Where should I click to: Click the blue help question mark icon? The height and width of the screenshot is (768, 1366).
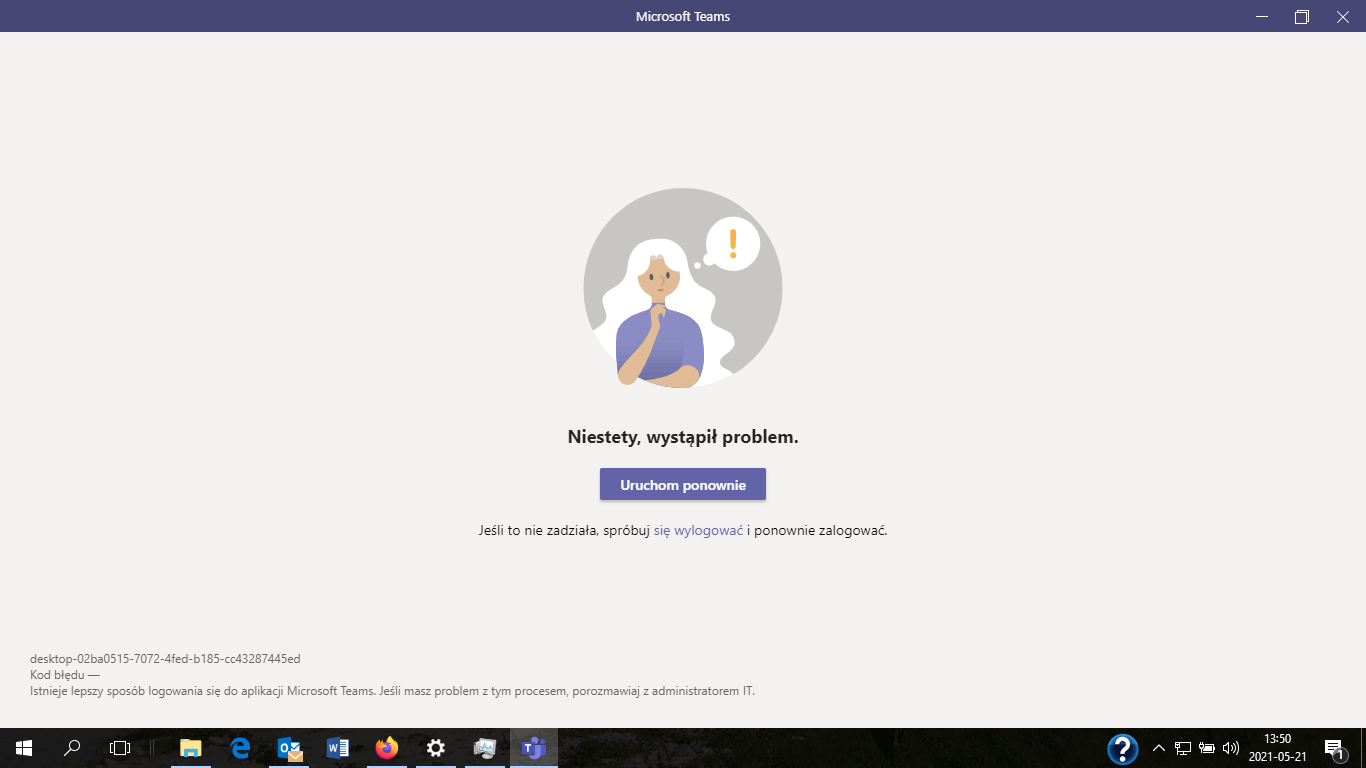pos(1123,748)
